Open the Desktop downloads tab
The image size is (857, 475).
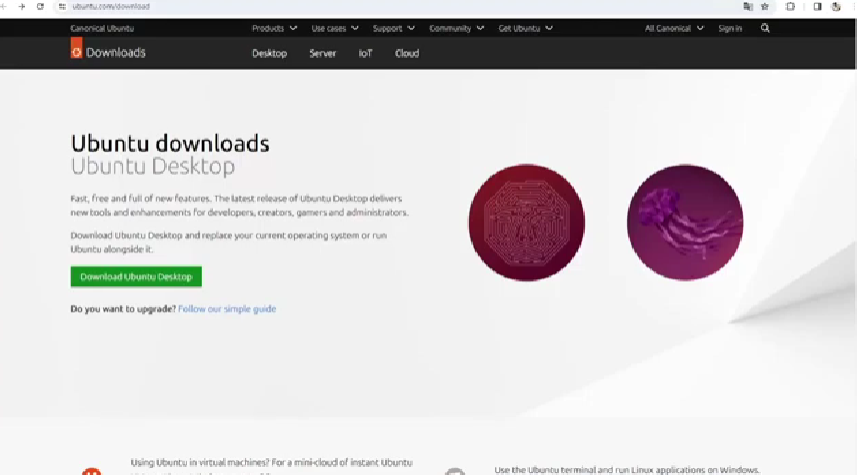click(x=269, y=53)
